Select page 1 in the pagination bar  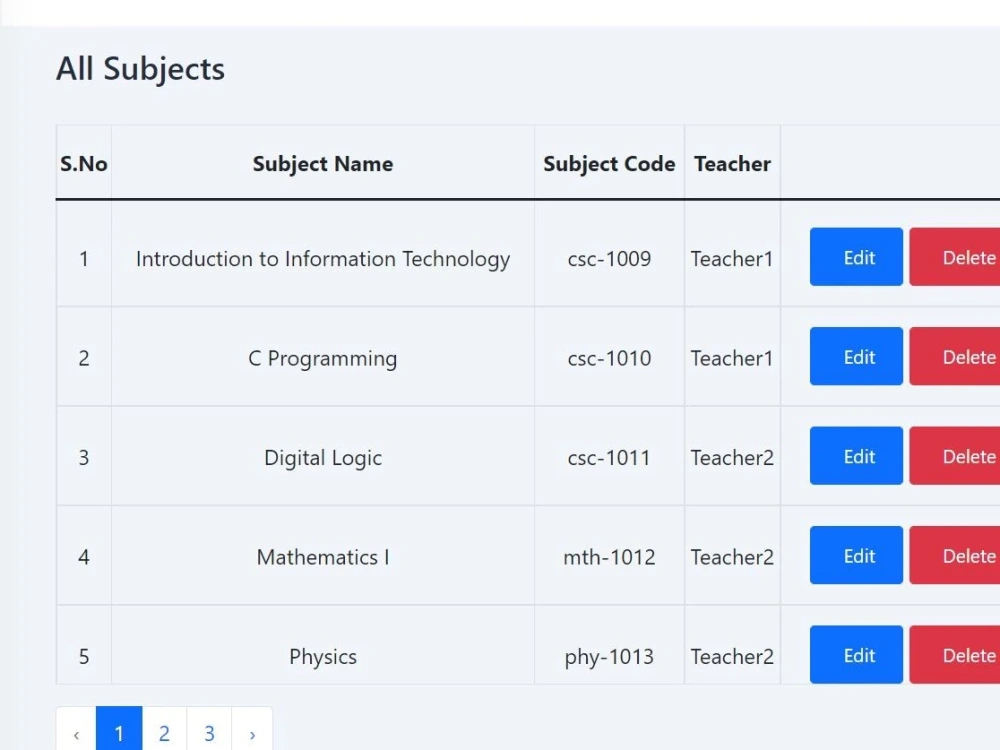click(x=119, y=733)
